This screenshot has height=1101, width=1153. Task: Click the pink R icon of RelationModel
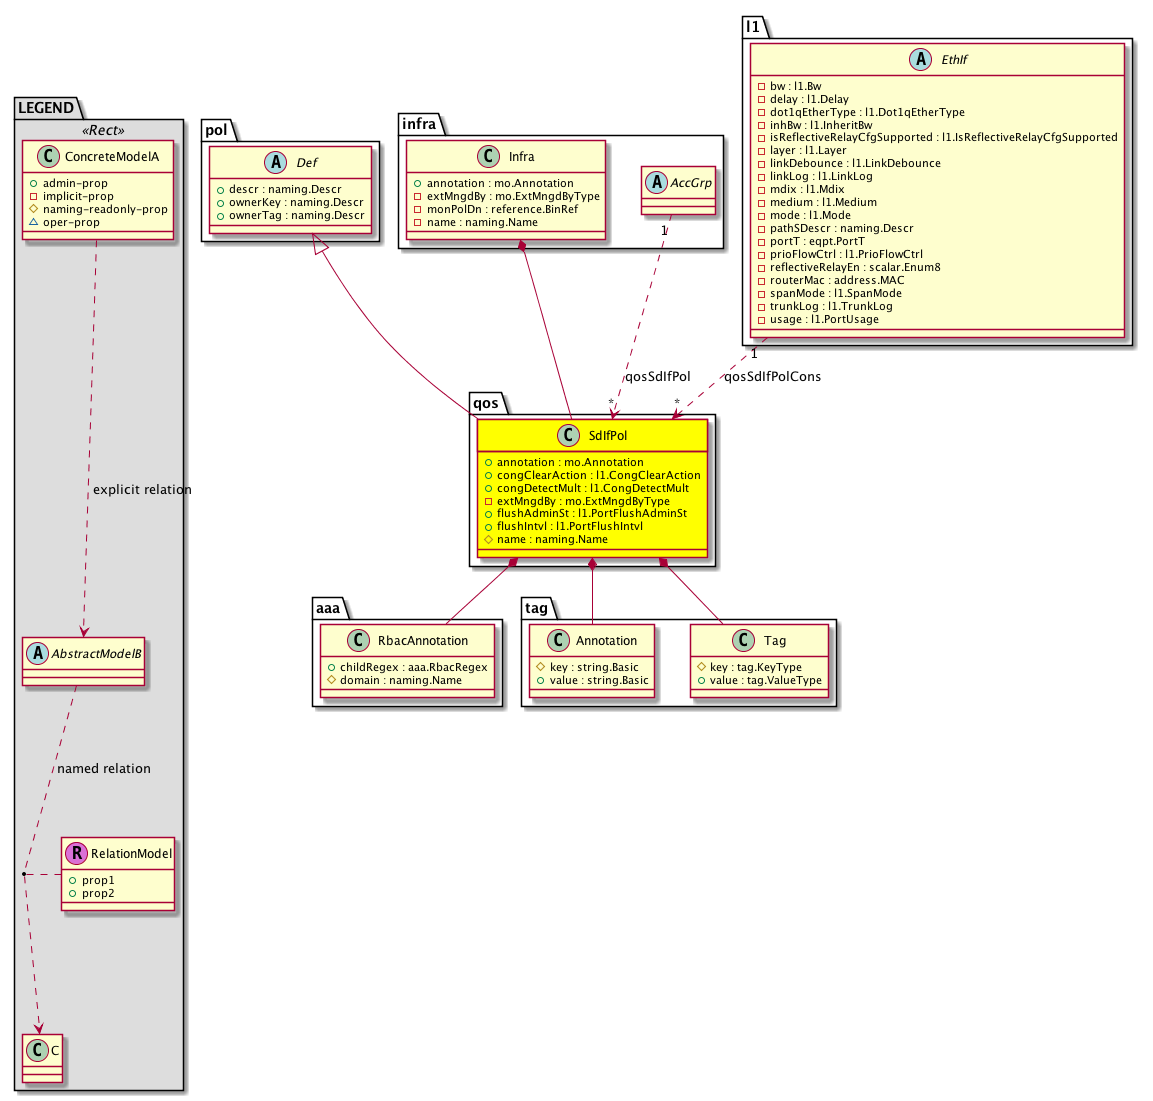coord(76,854)
